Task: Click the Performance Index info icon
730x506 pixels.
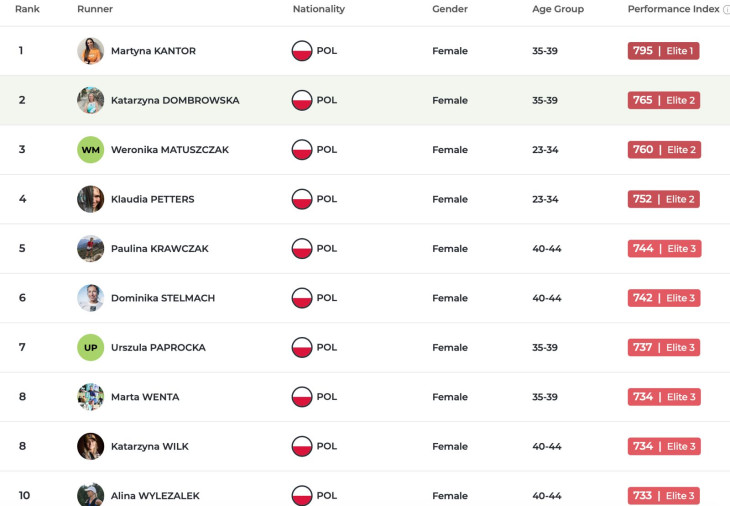Action: click(x=726, y=9)
